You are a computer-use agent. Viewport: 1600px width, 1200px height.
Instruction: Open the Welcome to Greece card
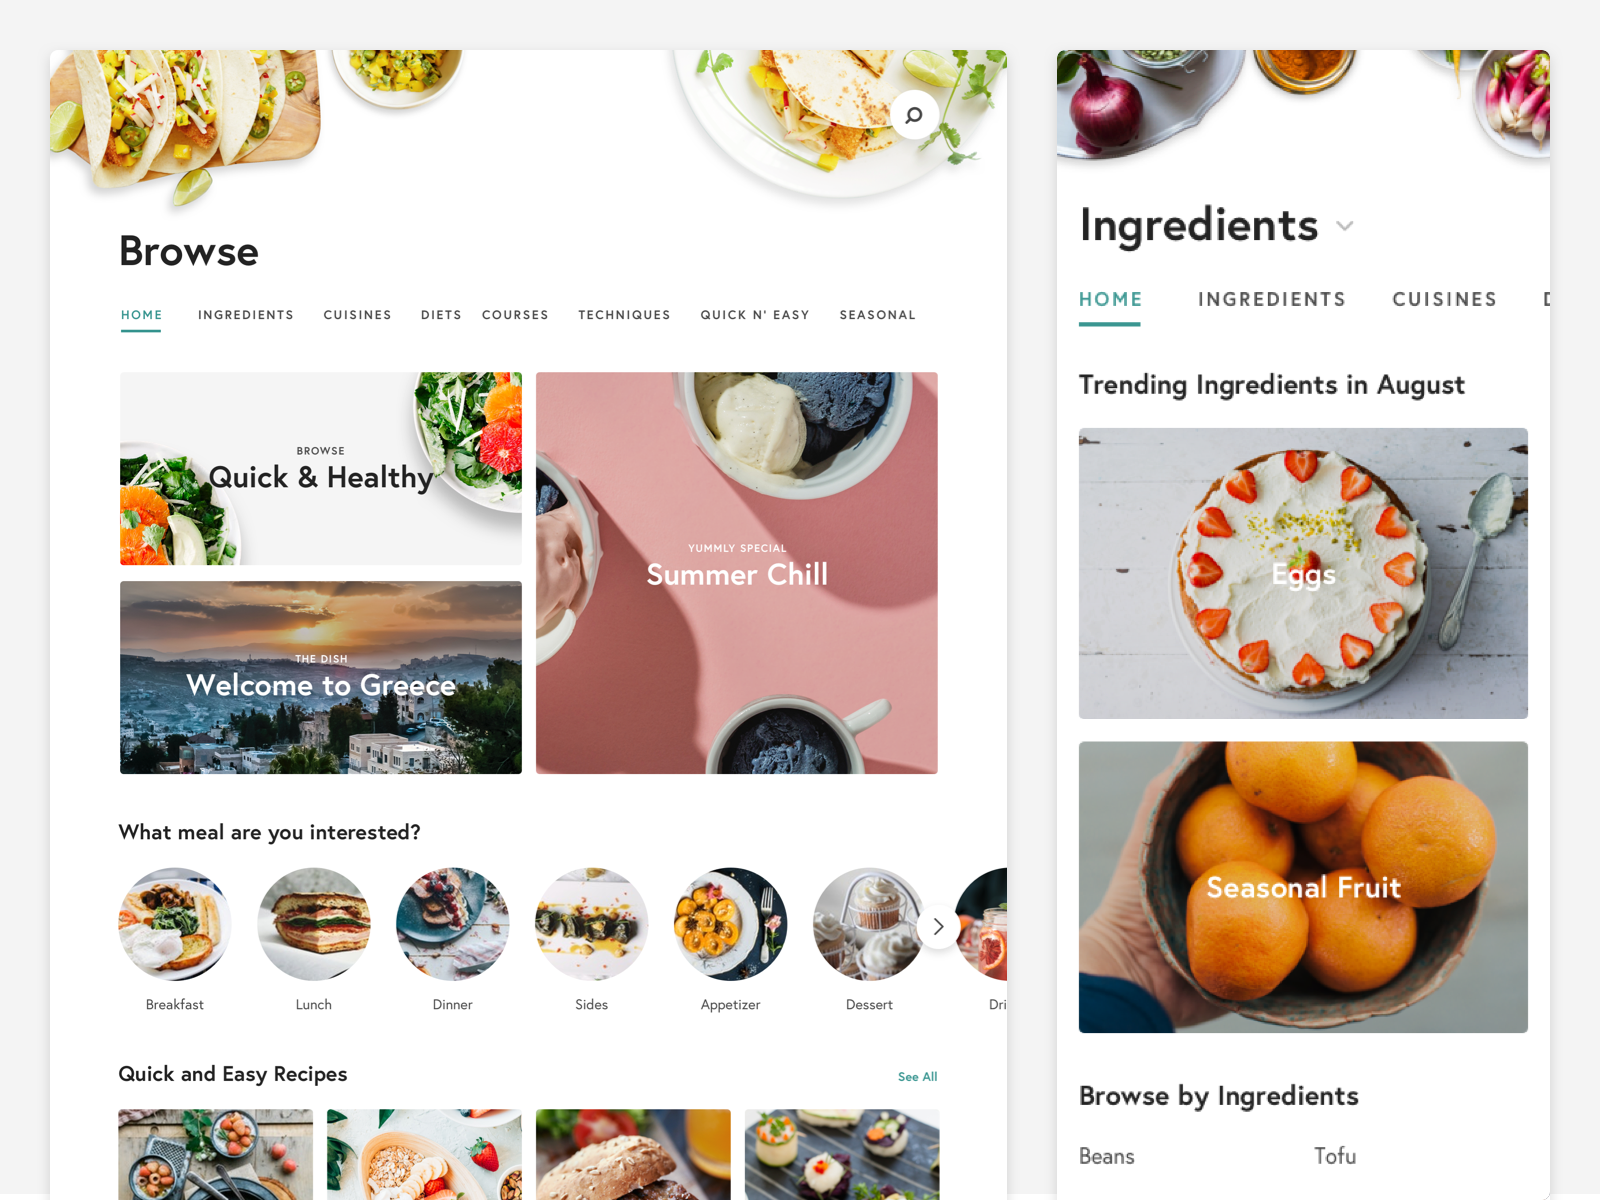pos(321,677)
